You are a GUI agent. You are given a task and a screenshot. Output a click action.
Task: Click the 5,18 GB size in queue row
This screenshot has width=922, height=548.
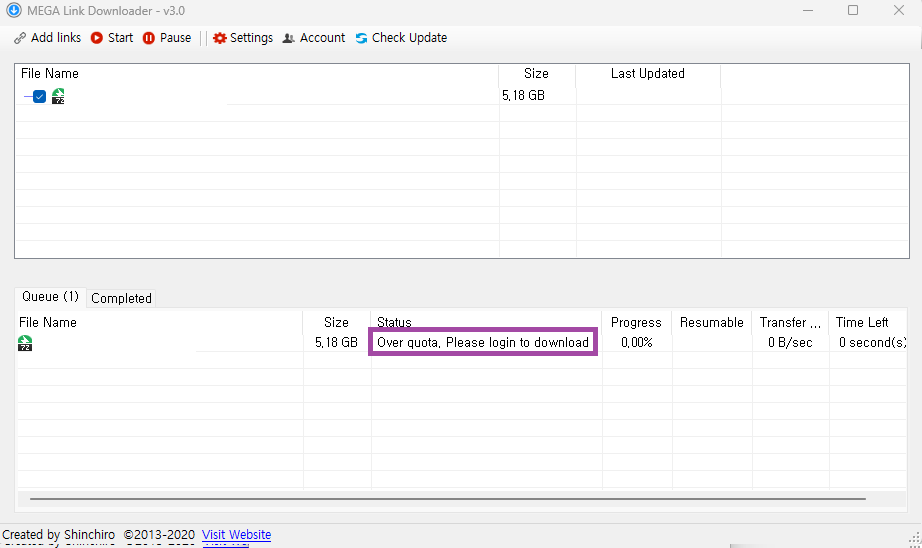tap(336, 342)
